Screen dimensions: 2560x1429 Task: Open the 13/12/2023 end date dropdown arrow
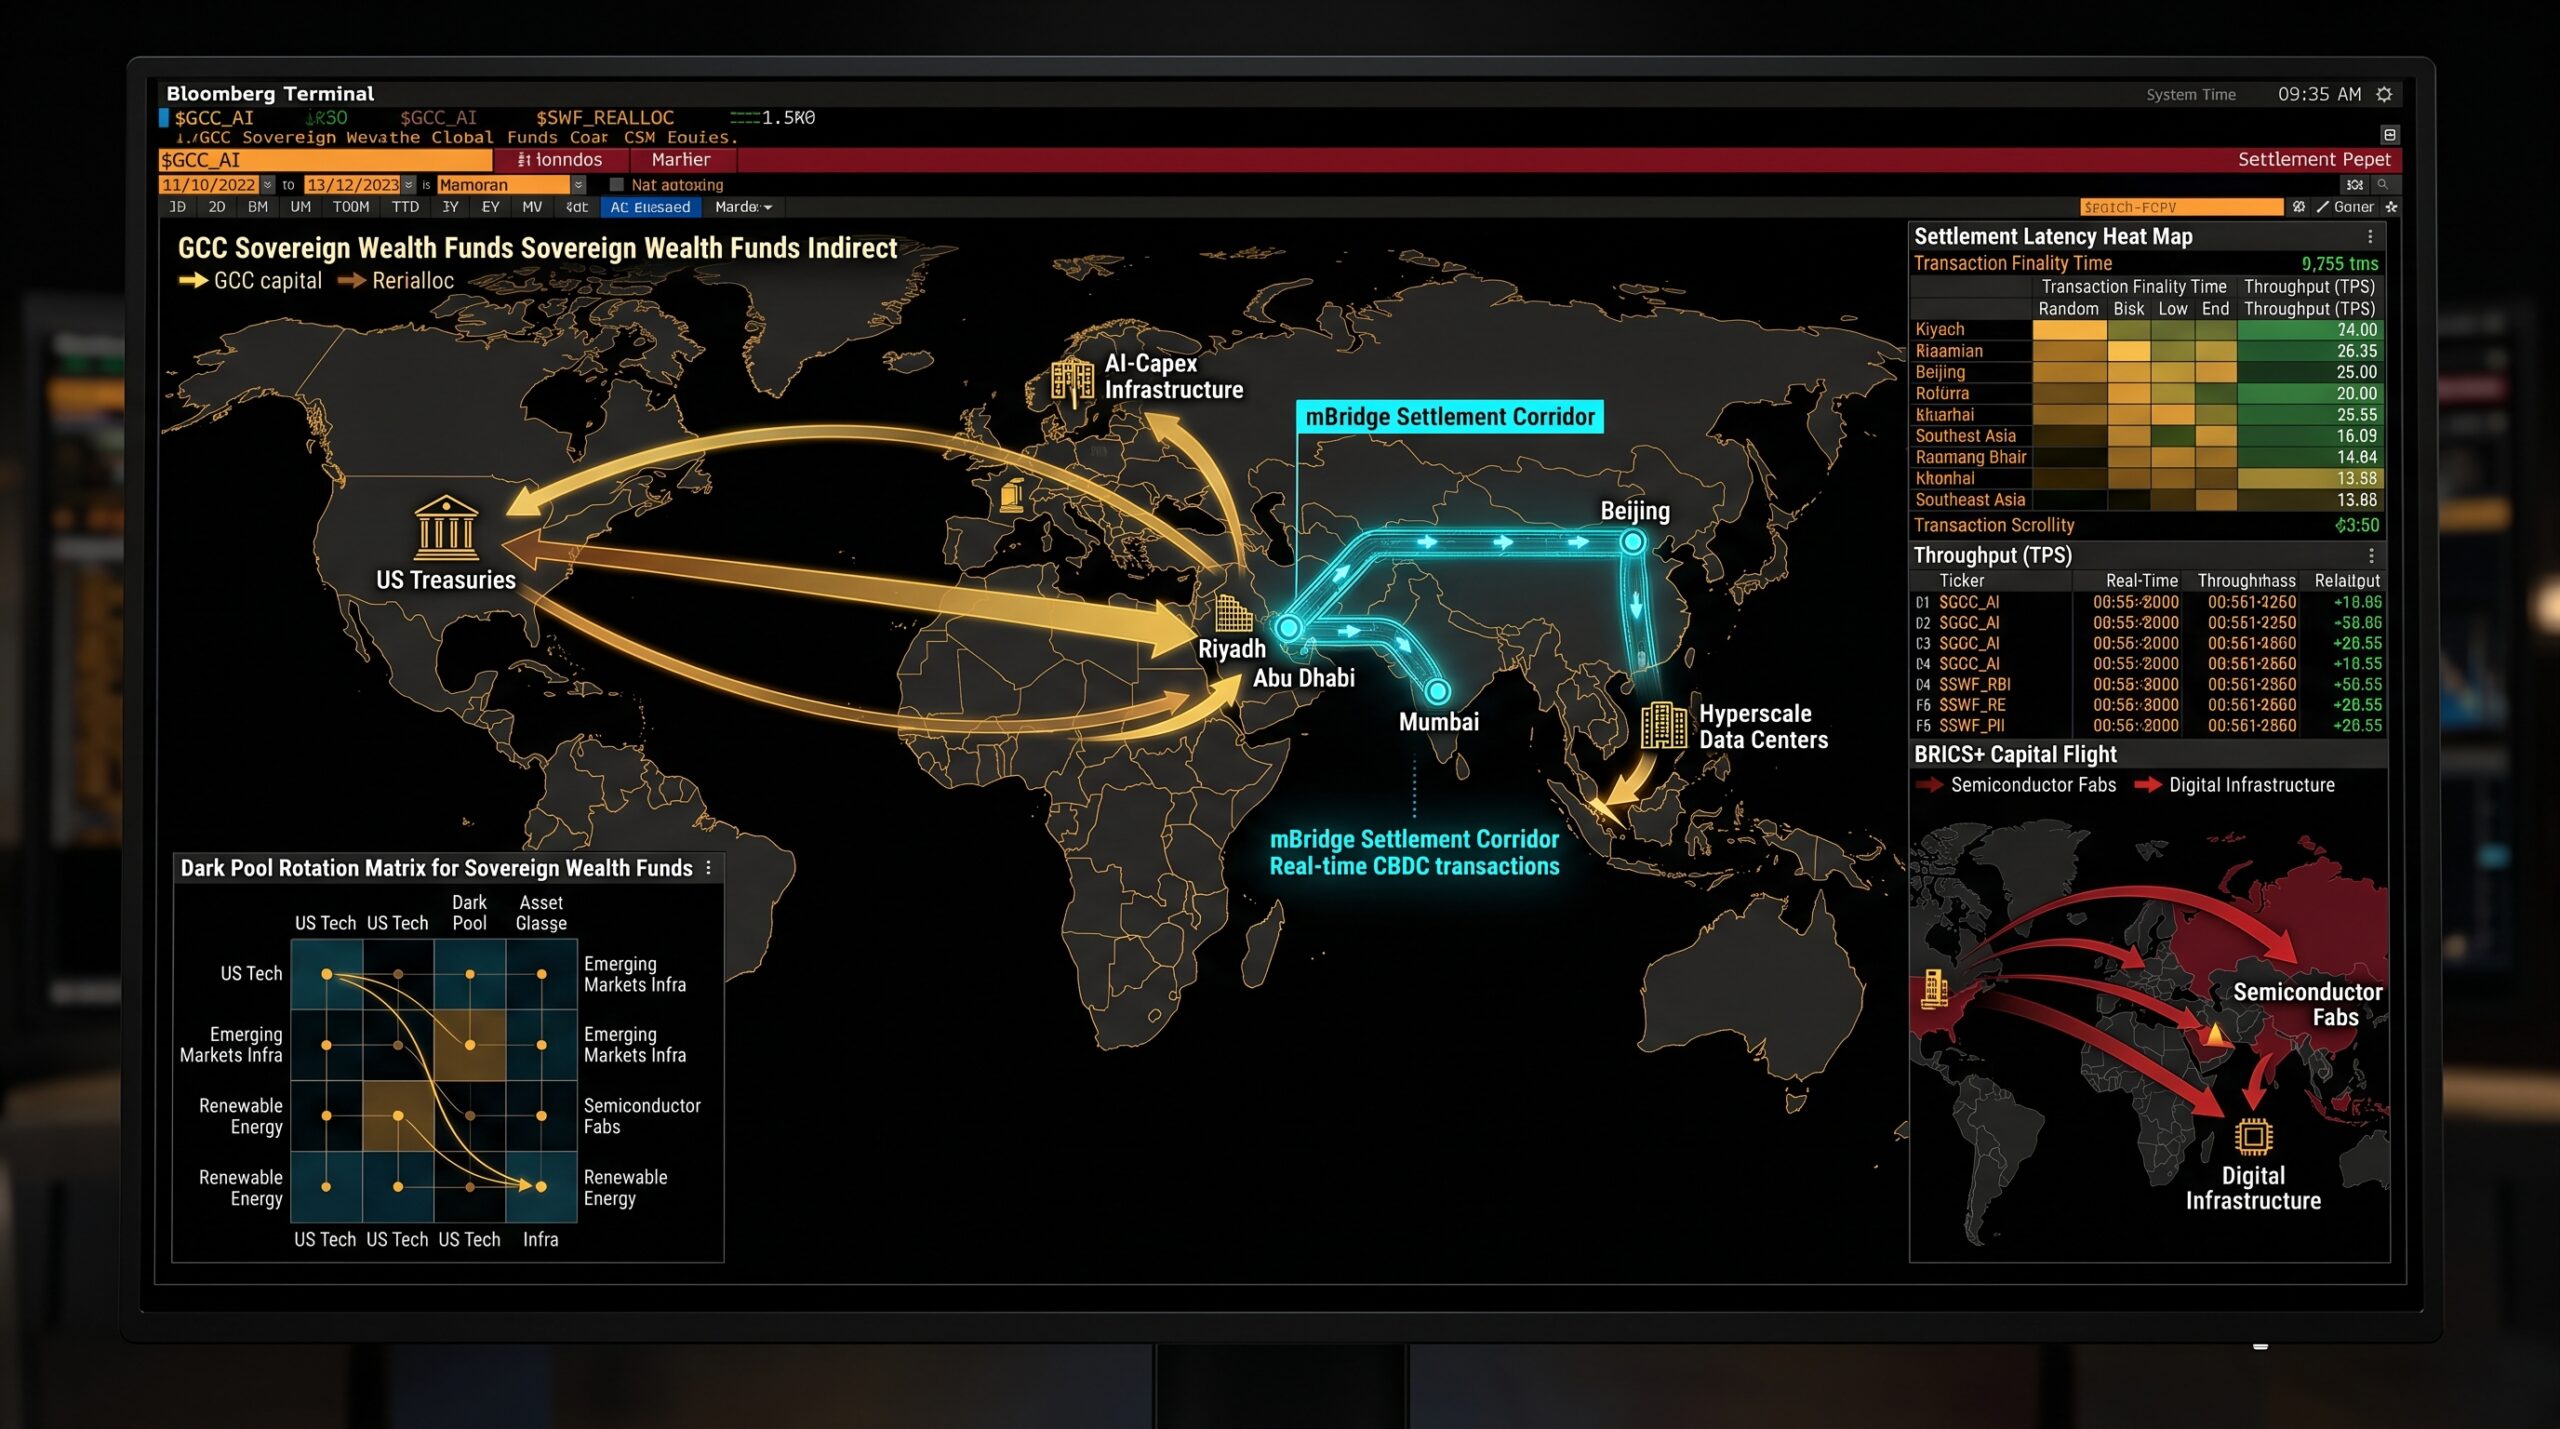tap(409, 185)
